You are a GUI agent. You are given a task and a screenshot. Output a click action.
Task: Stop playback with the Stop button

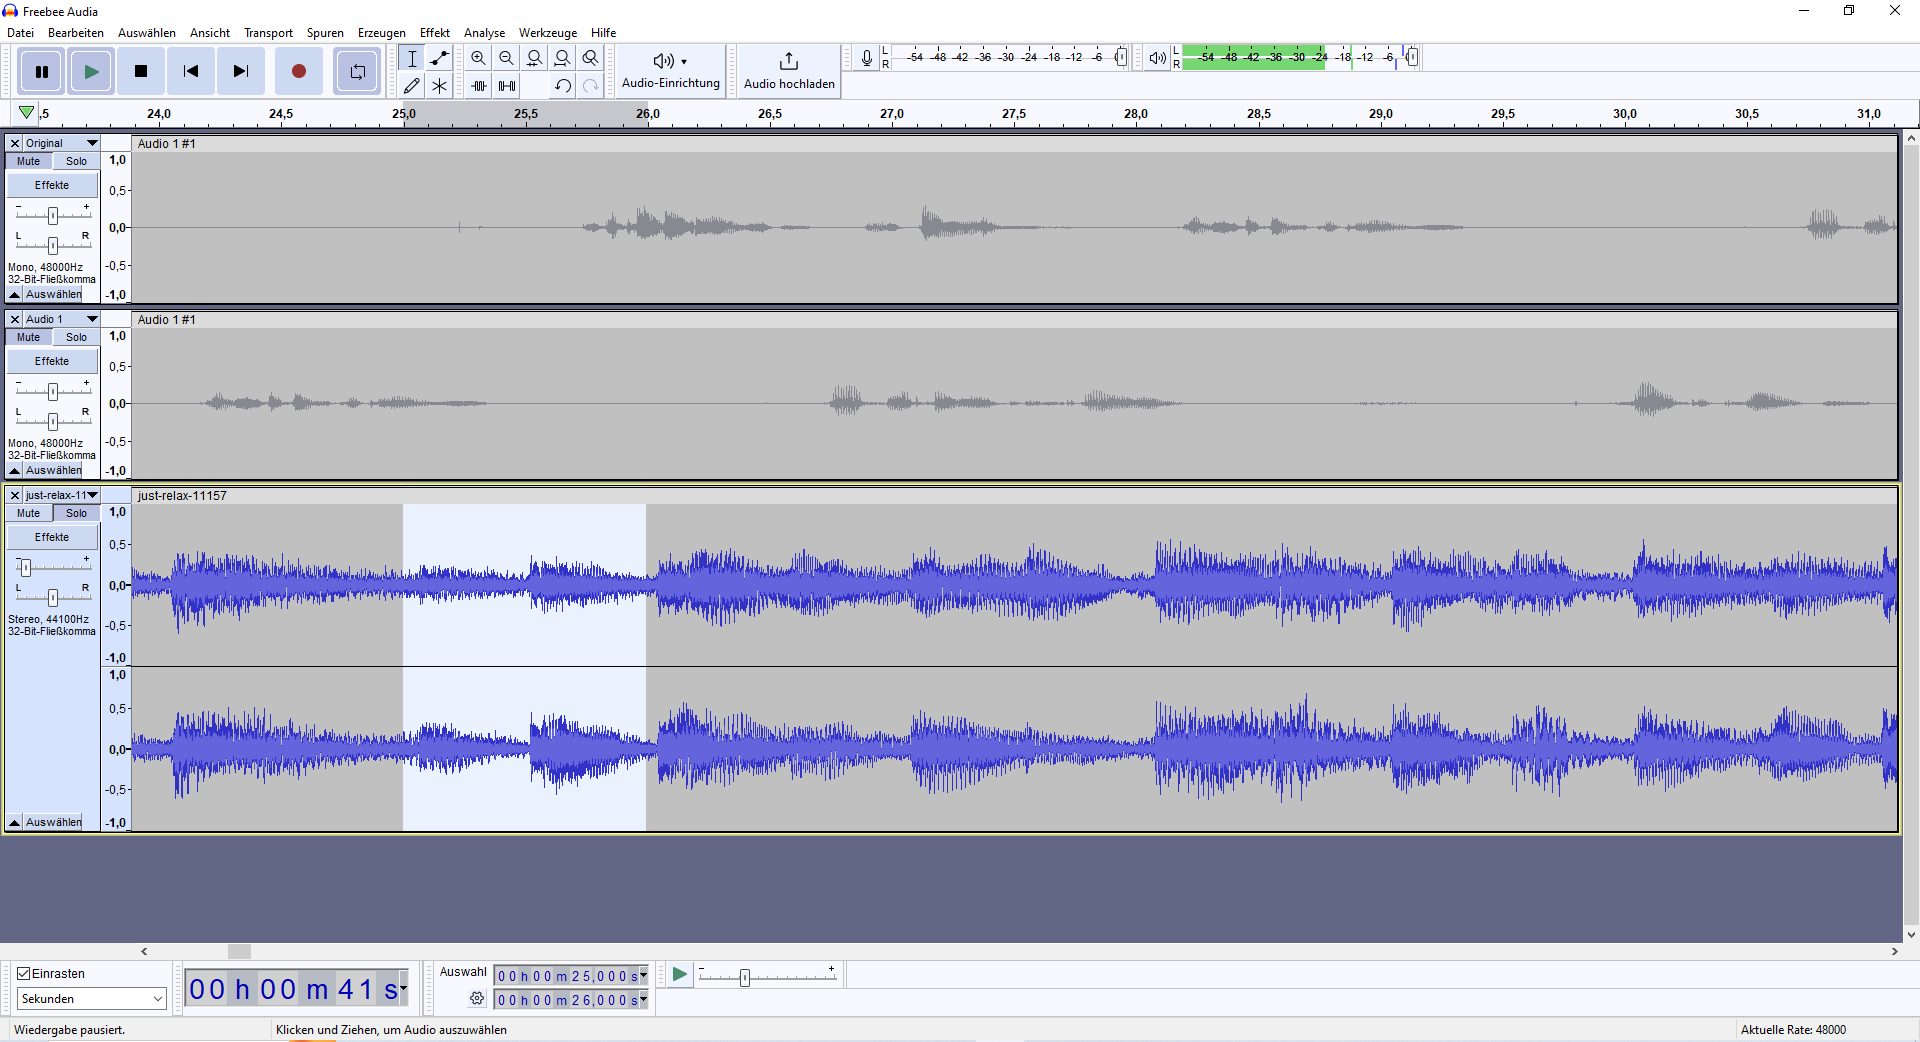click(x=141, y=71)
